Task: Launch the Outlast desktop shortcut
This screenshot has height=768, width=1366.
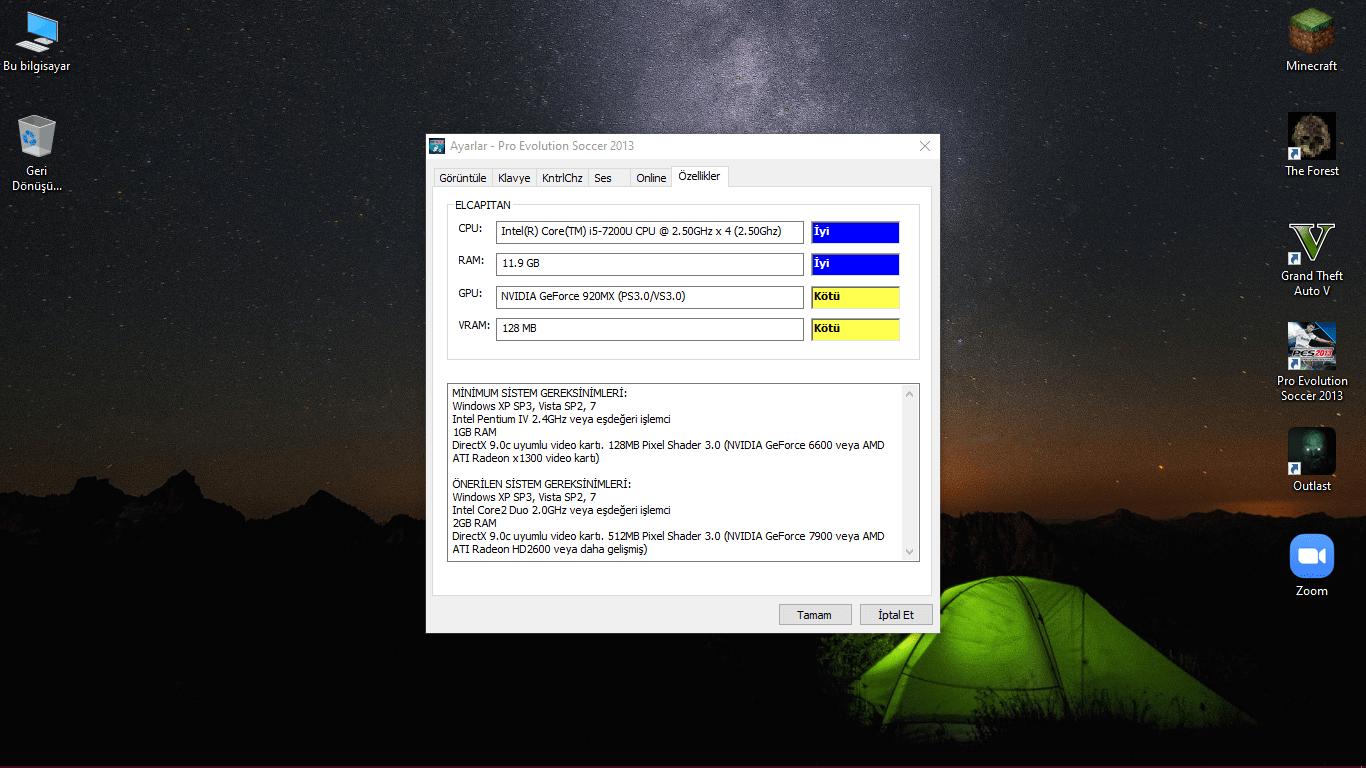Action: click(1311, 460)
